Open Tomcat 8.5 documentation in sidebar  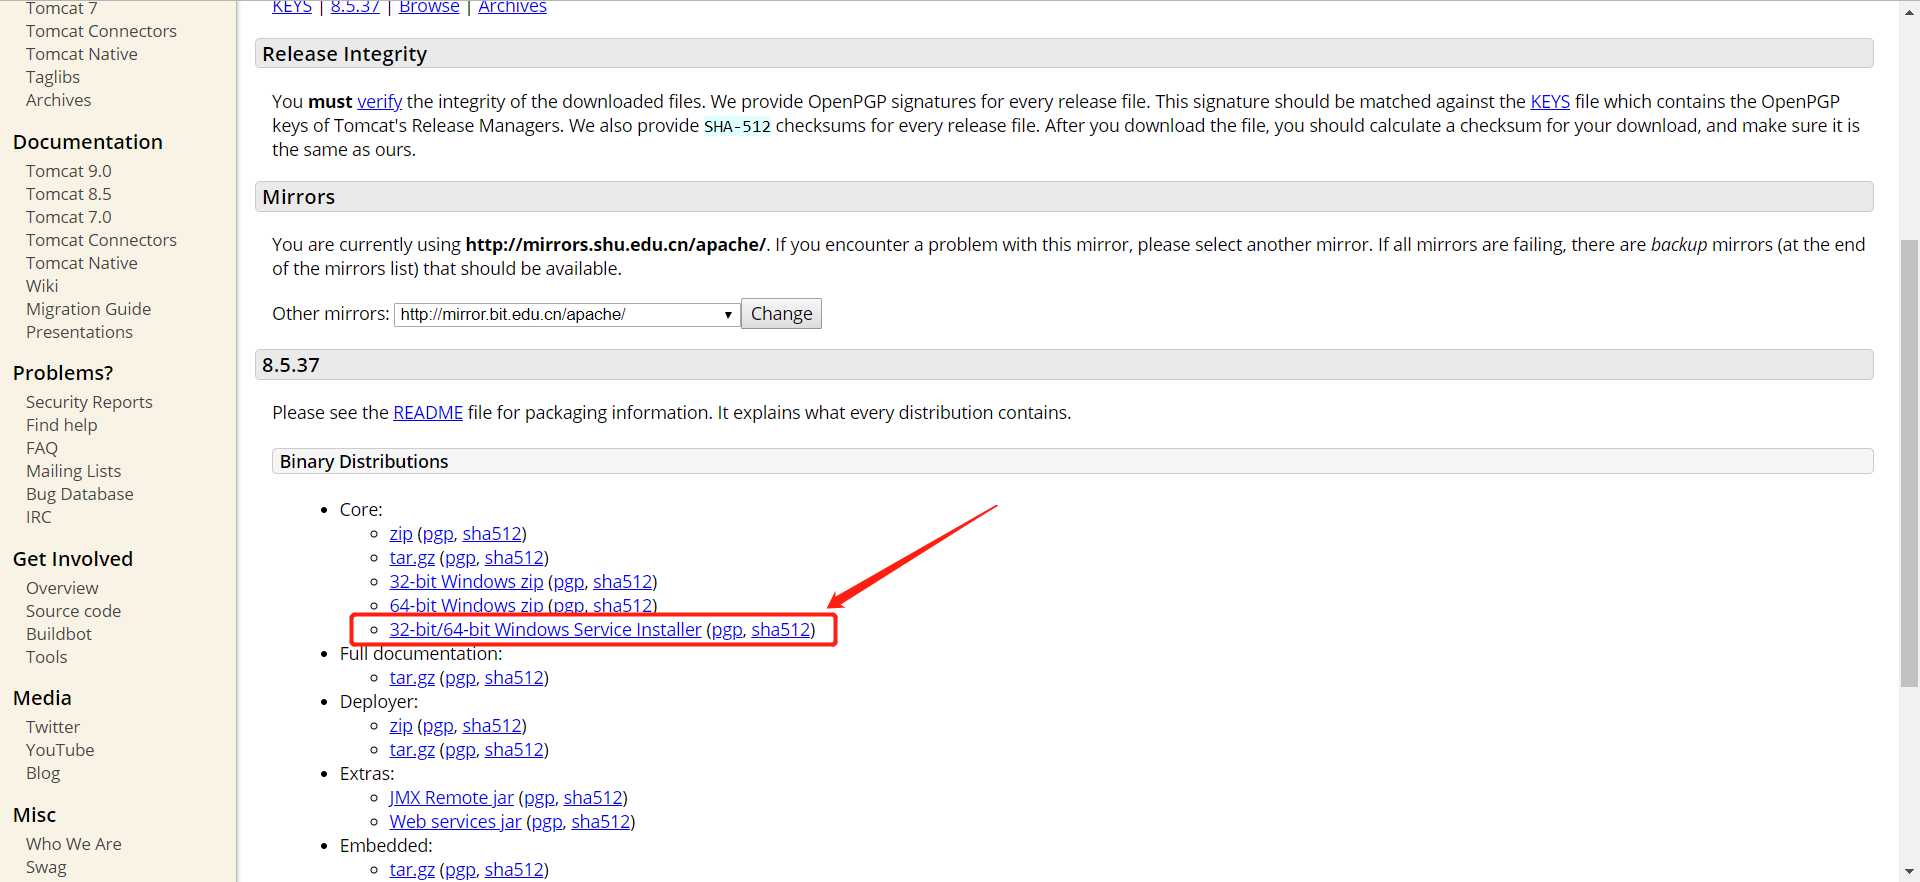pyautogui.click(x=69, y=194)
